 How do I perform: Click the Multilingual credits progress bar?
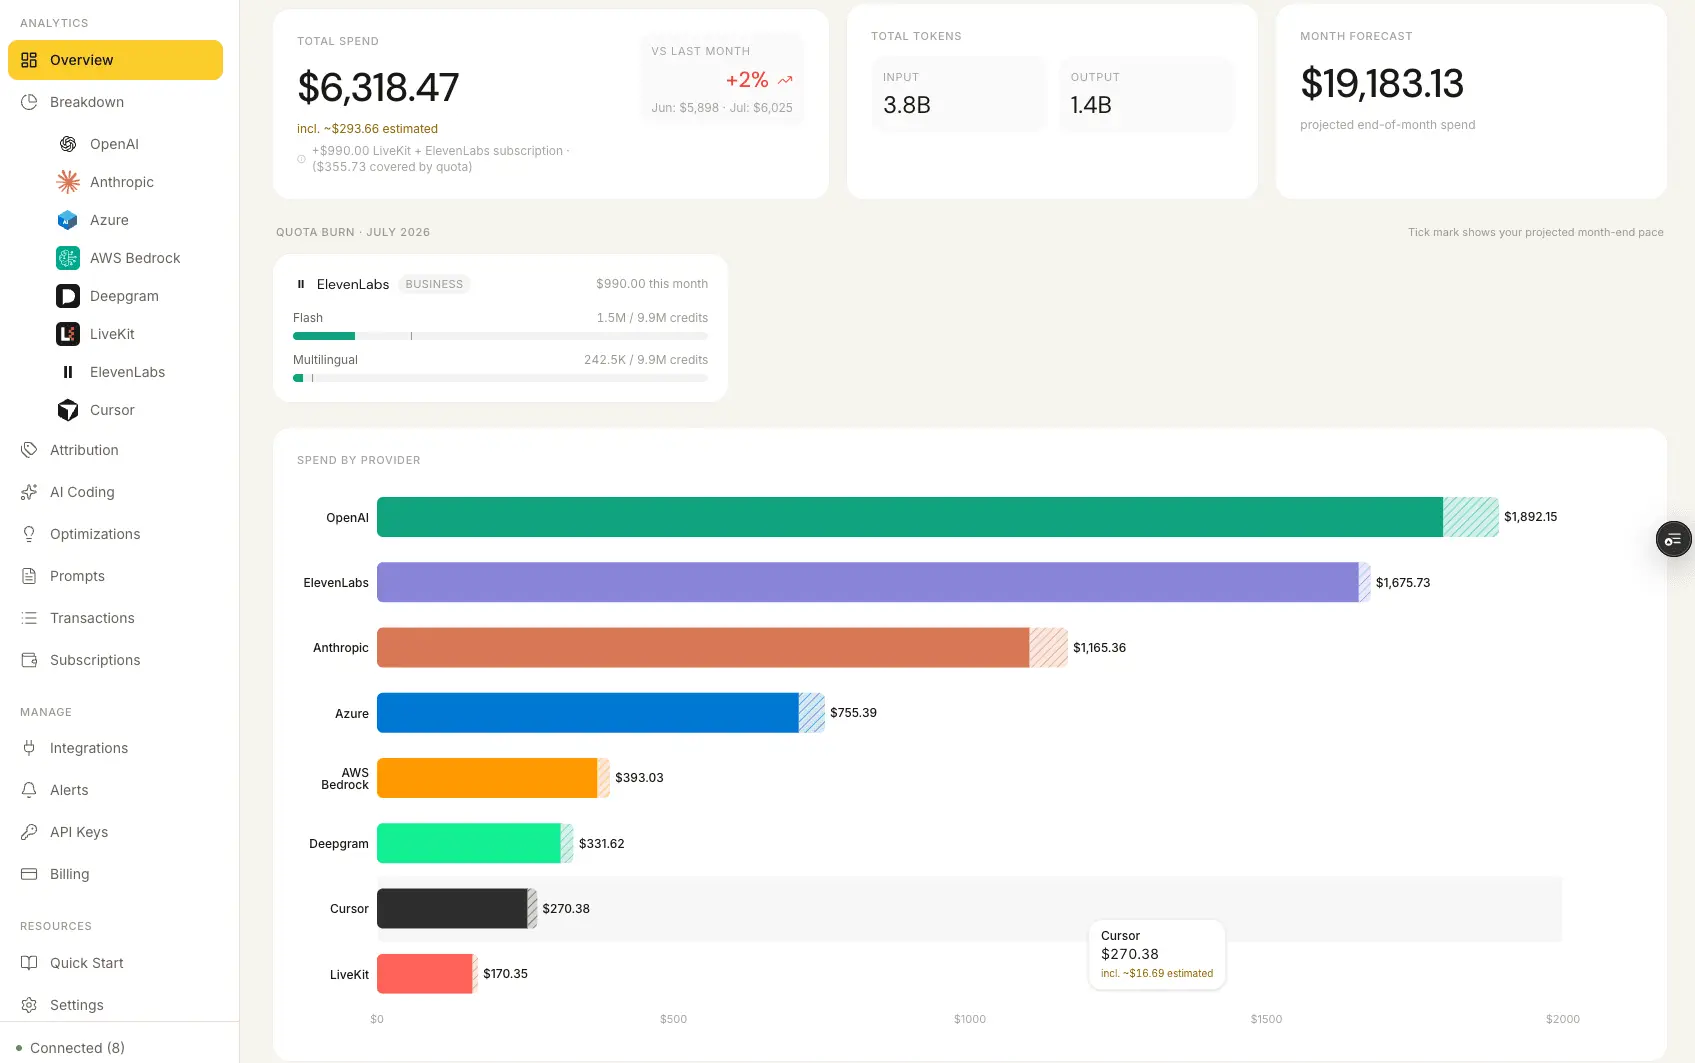(x=500, y=378)
